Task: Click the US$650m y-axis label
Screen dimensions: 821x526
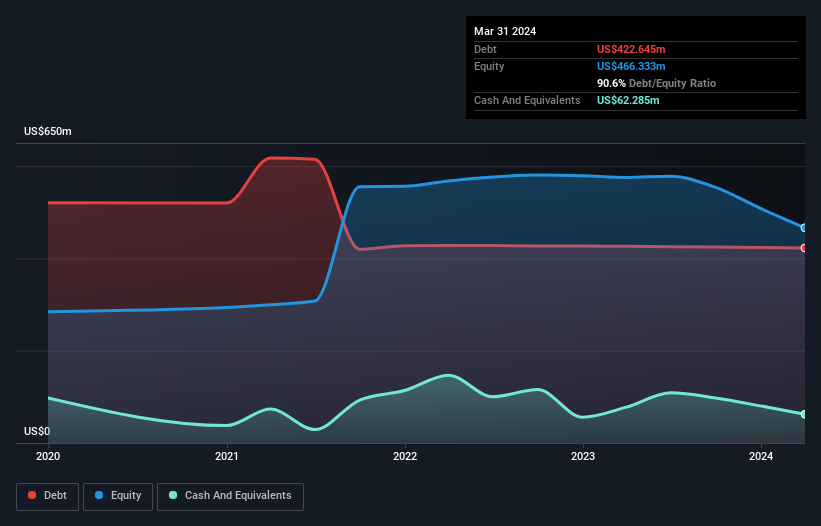Action: click(48, 131)
